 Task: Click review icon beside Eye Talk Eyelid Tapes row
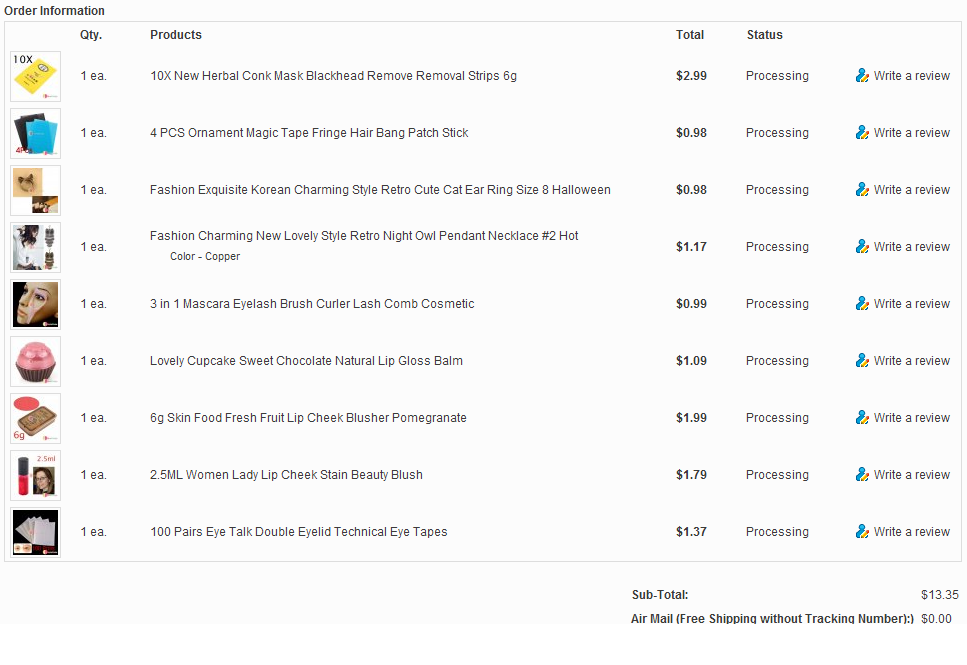862,532
